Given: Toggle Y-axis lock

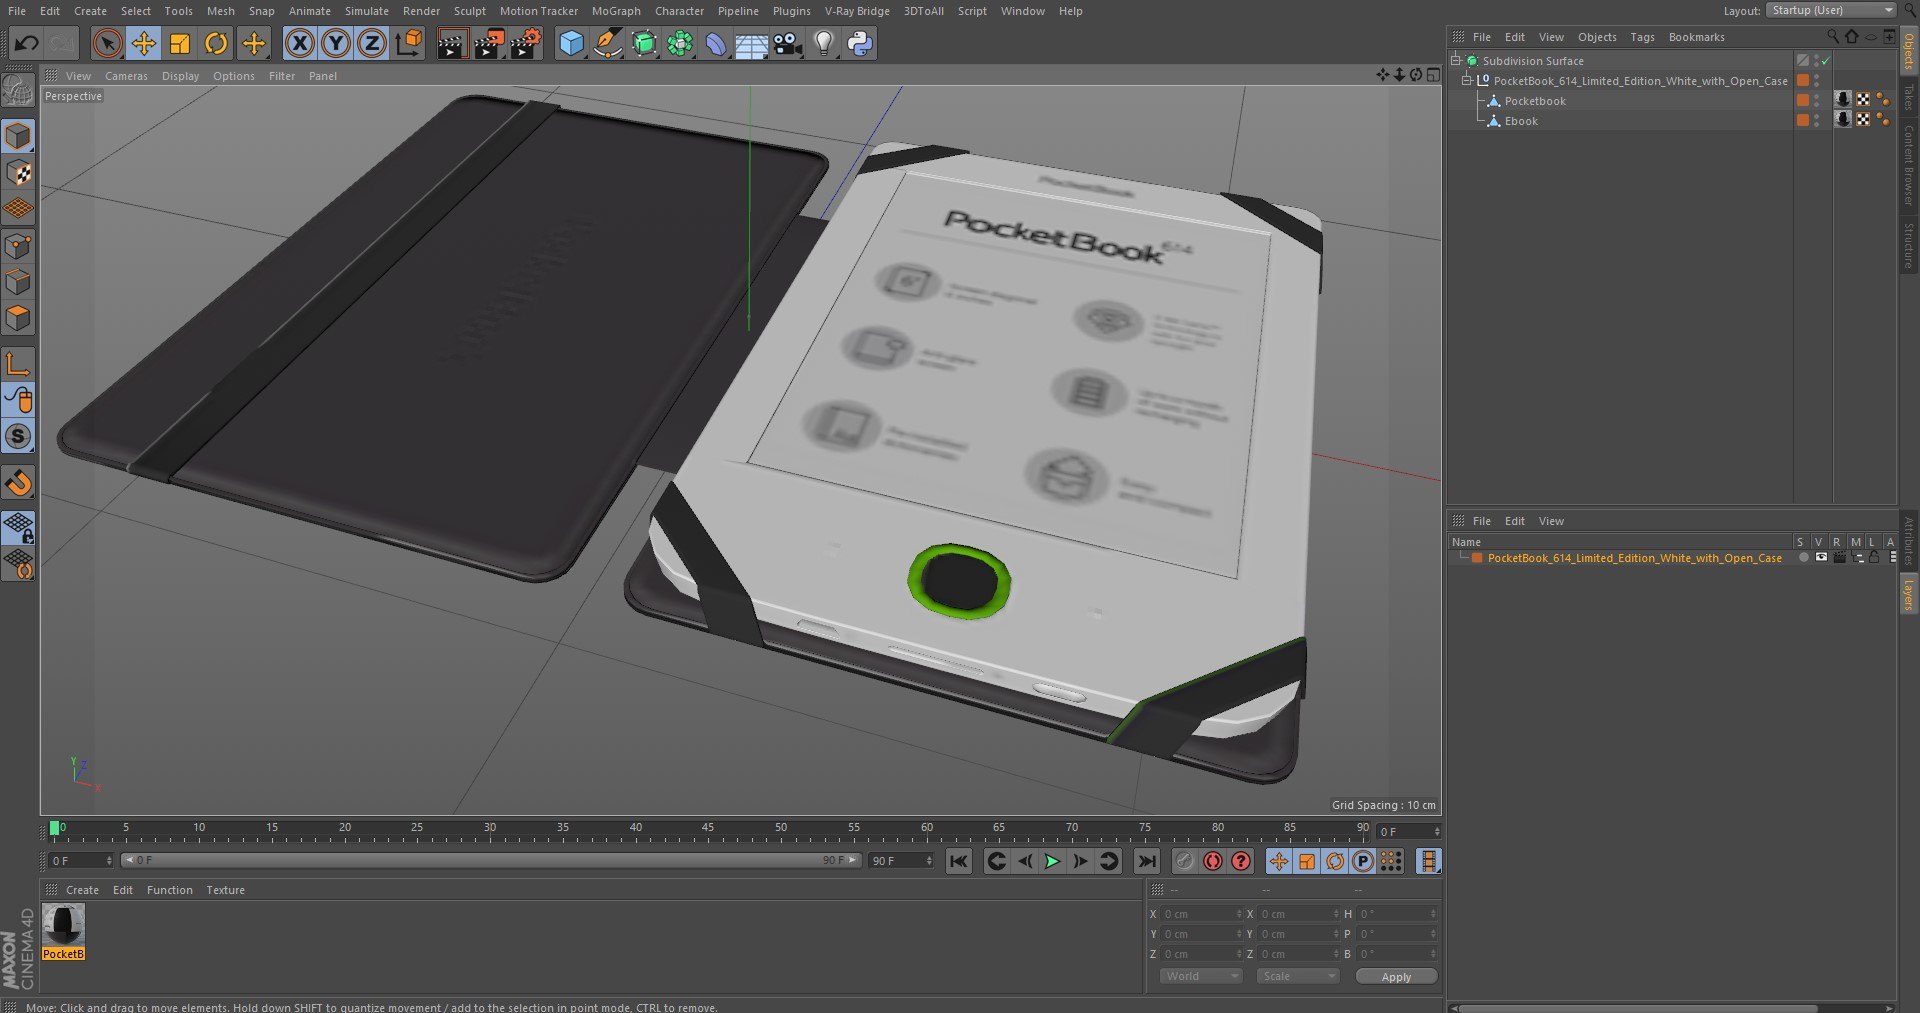Looking at the screenshot, I should point(336,43).
